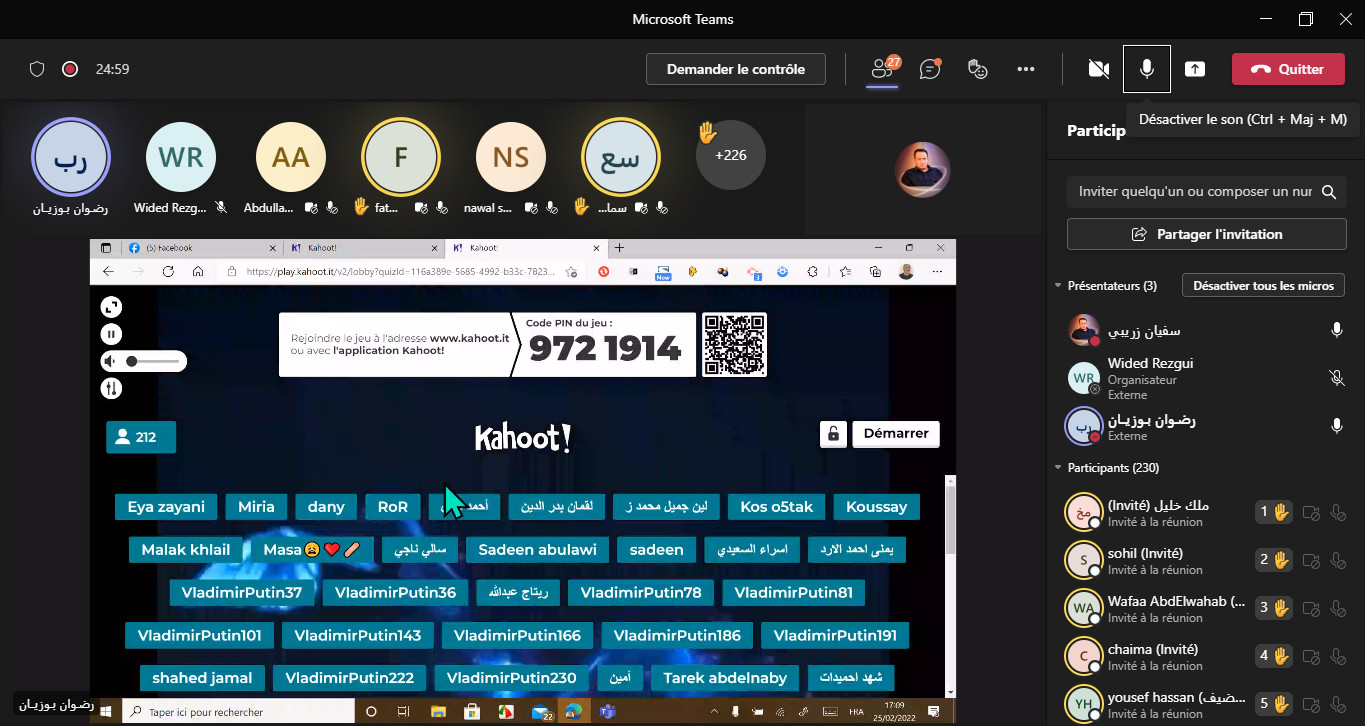Open the Kahoot game settings sliders icon
The width and height of the screenshot is (1365, 726).
pyautogui.click(x=111, y=388)
